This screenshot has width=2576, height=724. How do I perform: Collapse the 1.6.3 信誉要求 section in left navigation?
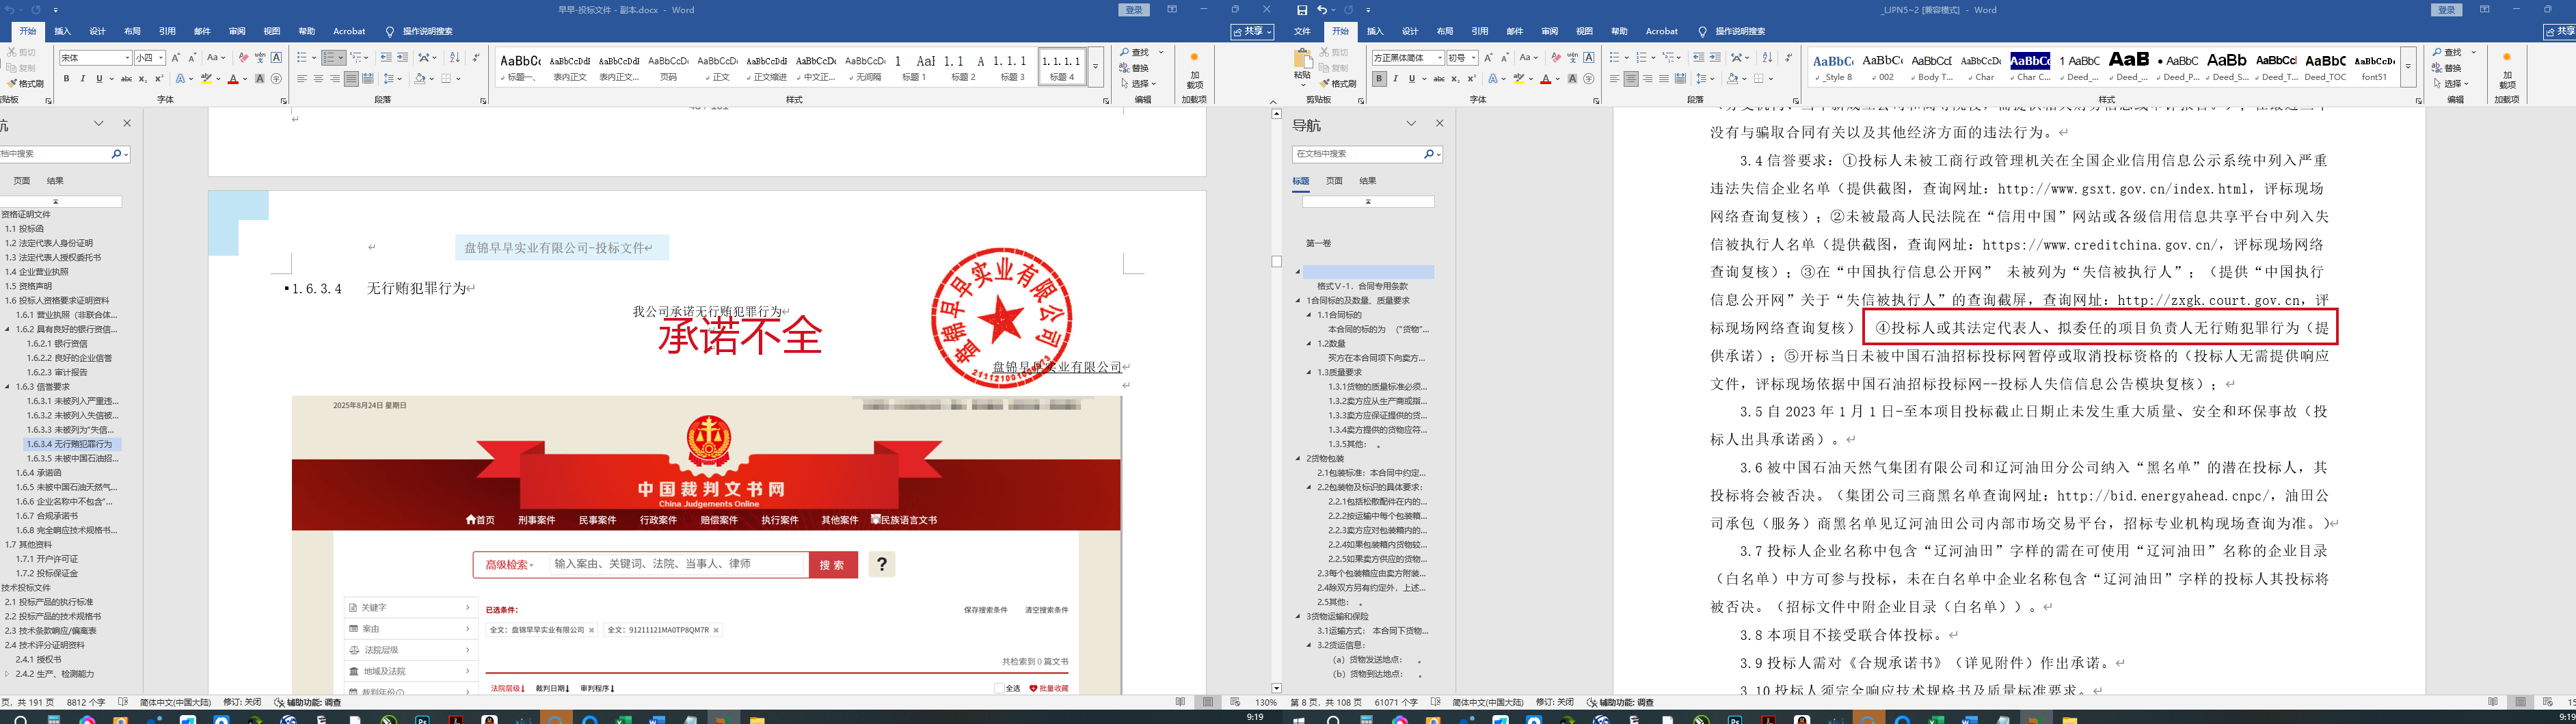(x=8, y=386)
